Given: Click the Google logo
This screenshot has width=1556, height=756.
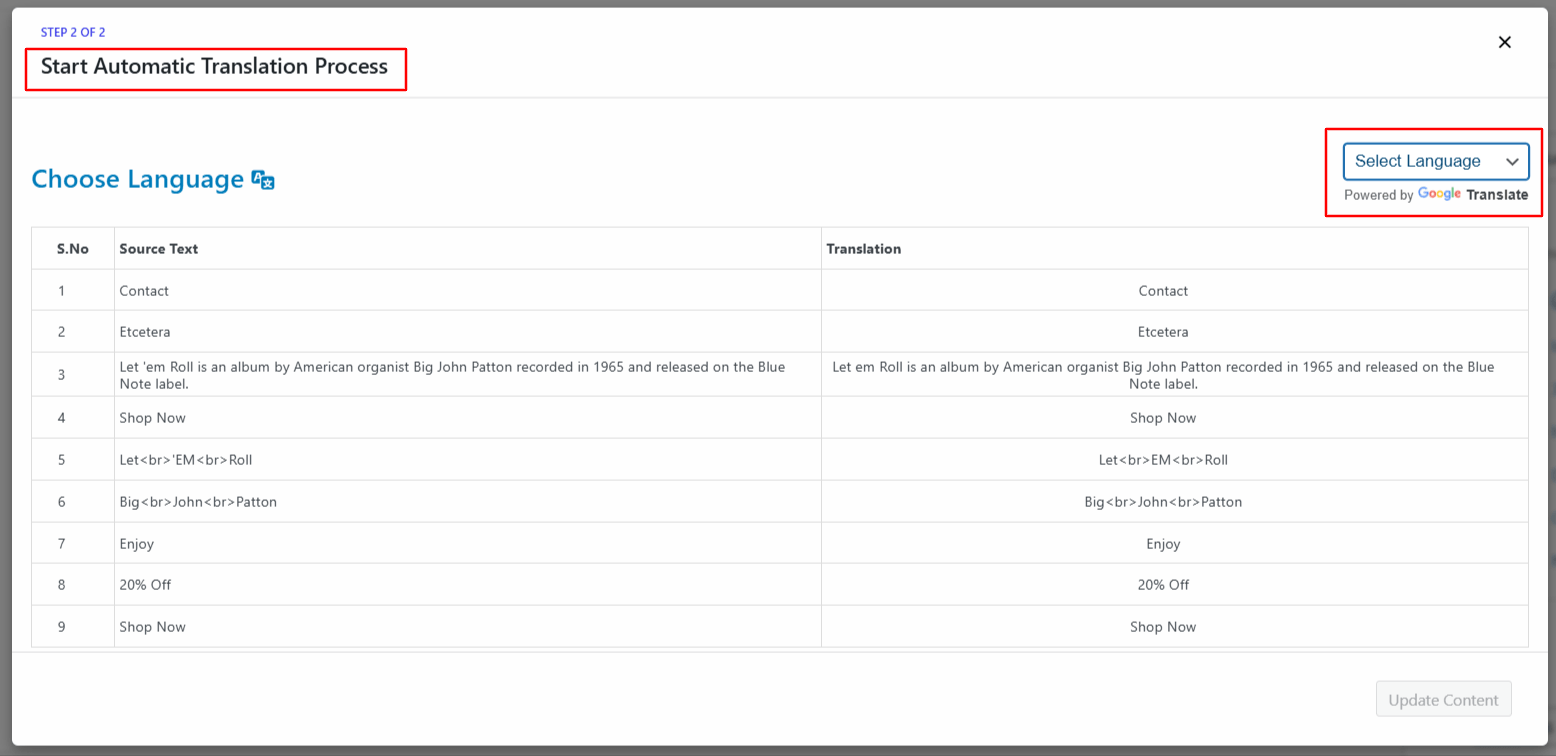Looking at the screenshot, I should [x=1439, y=194].
